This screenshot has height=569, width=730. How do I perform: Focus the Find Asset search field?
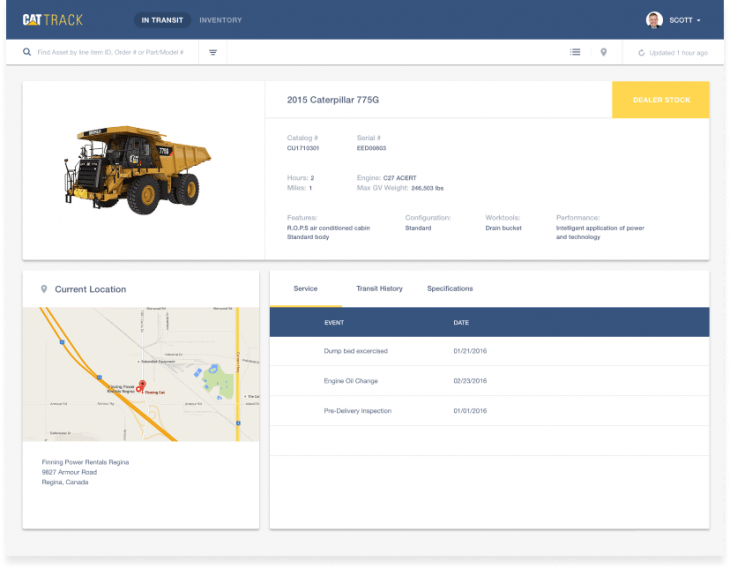tap(110, 52)
